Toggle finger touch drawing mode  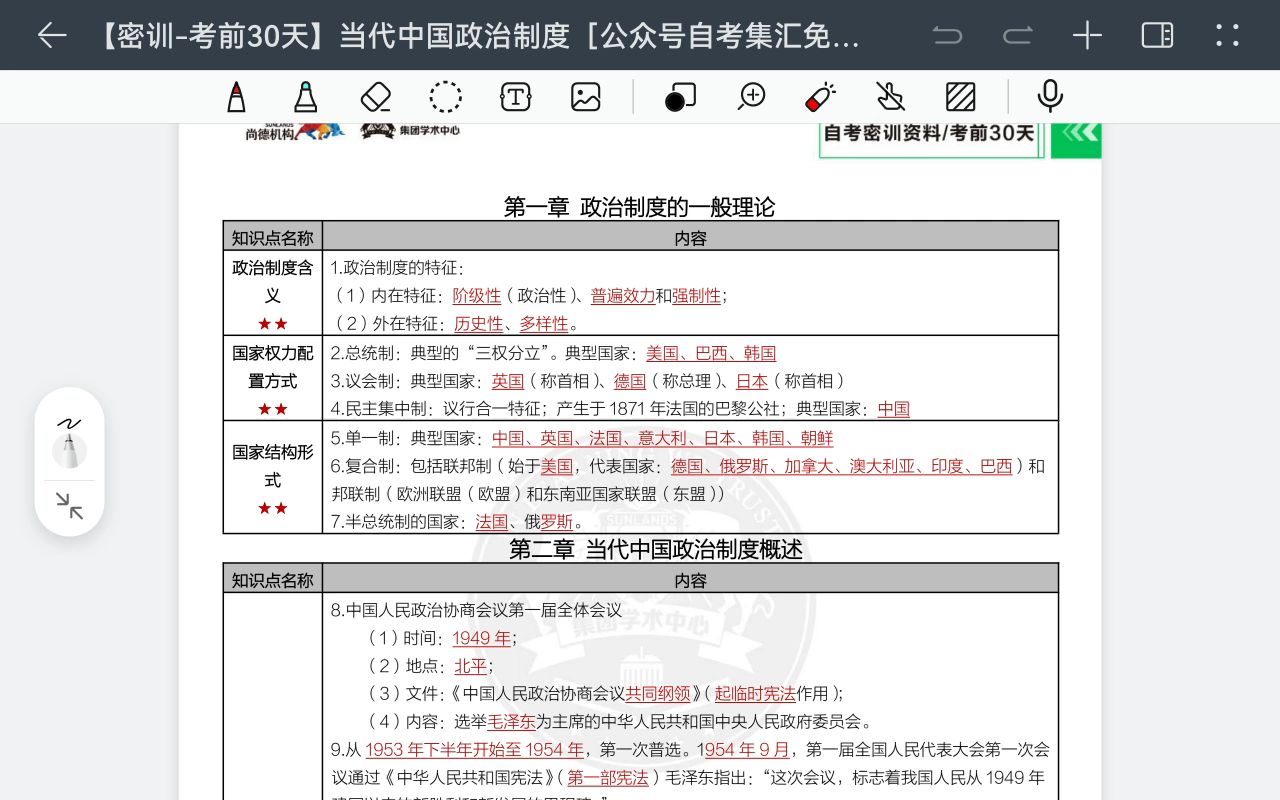click(x=889, y=97)
